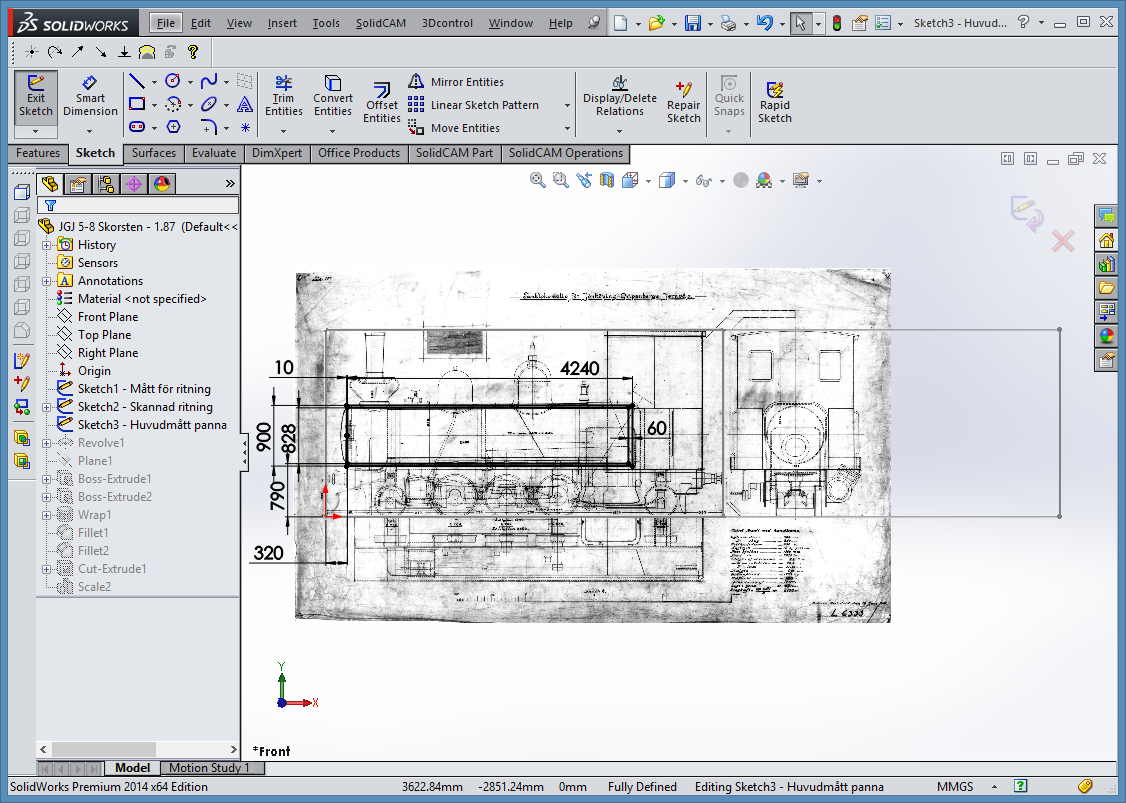
Task: Open the SolidCAM menu
Action: (x=381, y=23)
